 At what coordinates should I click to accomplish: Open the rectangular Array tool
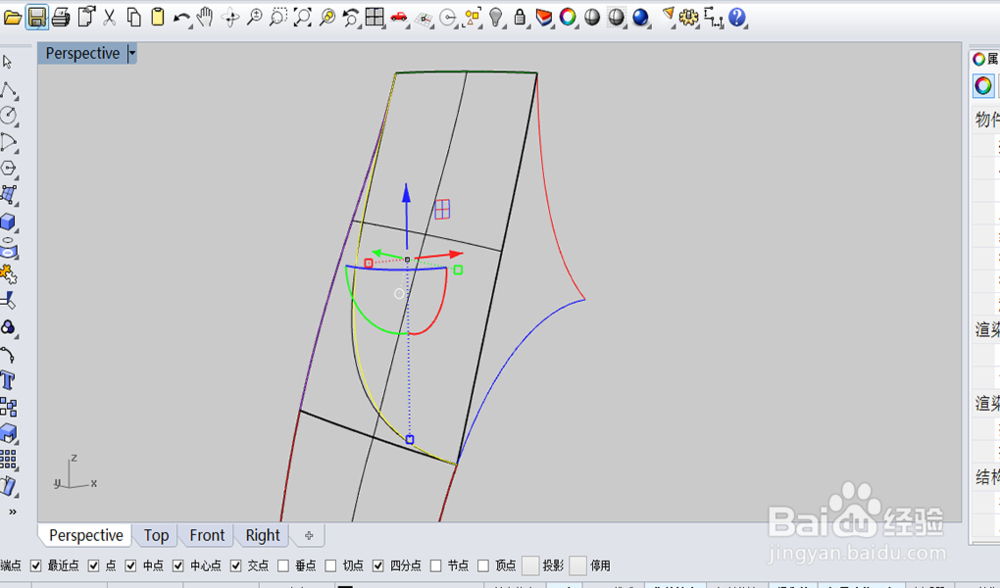pyautogui.click(x=8, y=459)
